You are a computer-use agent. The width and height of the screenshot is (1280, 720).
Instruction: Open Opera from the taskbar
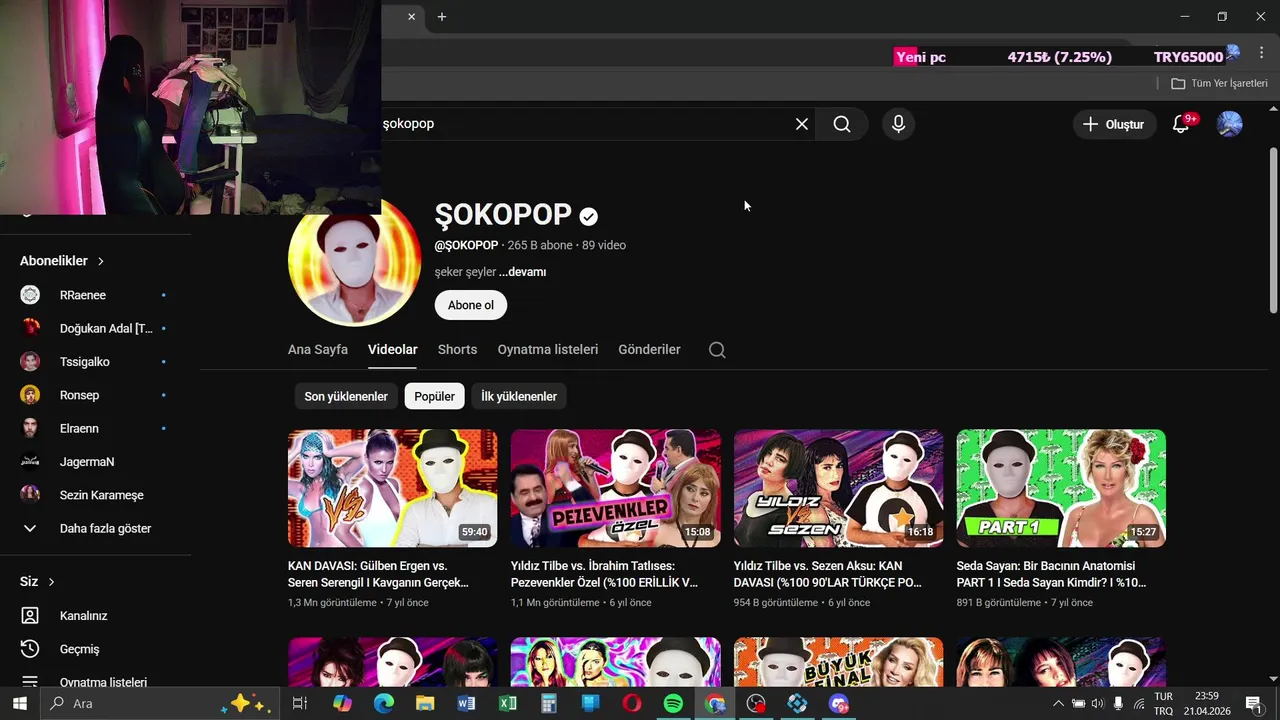click(632, 704)
